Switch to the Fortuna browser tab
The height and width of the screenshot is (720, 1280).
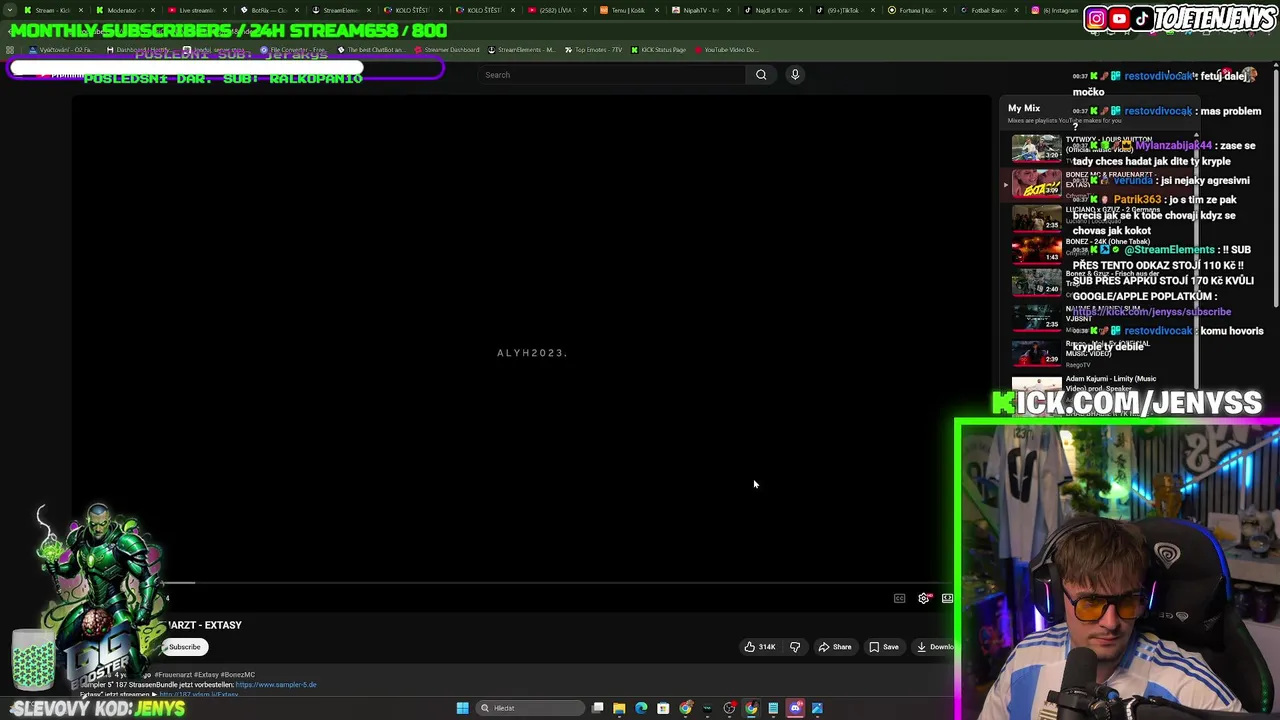point(915,10)
